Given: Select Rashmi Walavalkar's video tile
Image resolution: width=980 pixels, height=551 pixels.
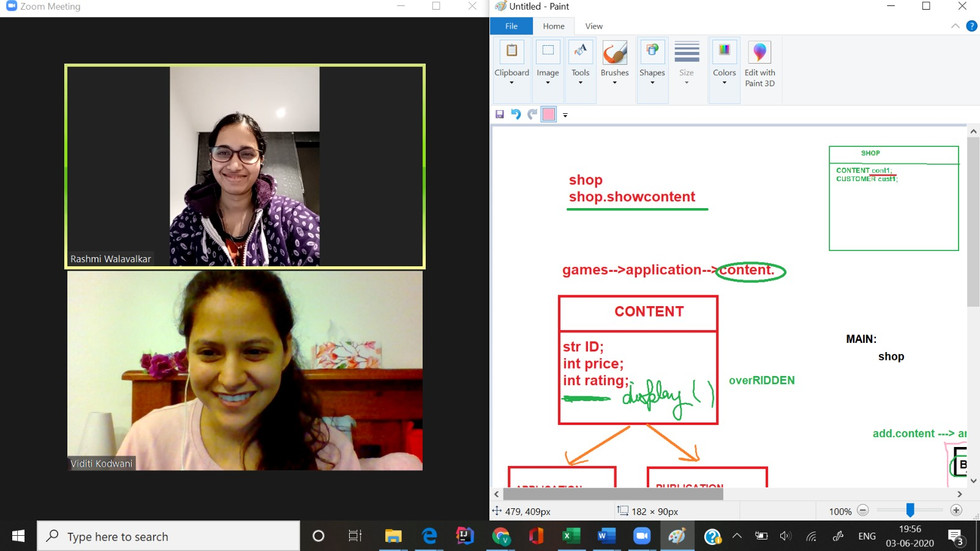Looking at the screenshot, I should point(245,166).
